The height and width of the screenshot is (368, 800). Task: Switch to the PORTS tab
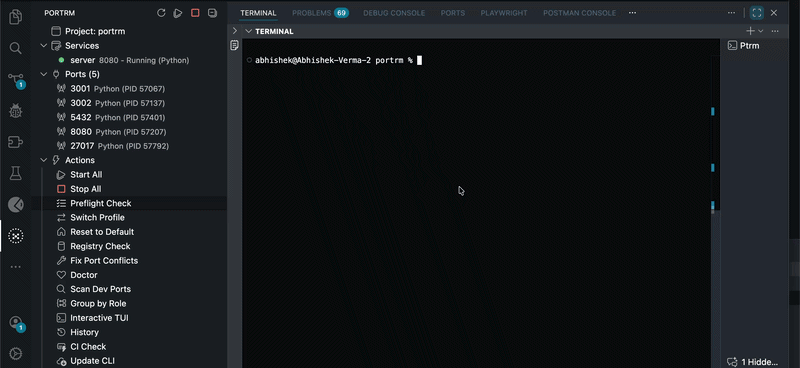pyautogui.click(x=453, y=13)
